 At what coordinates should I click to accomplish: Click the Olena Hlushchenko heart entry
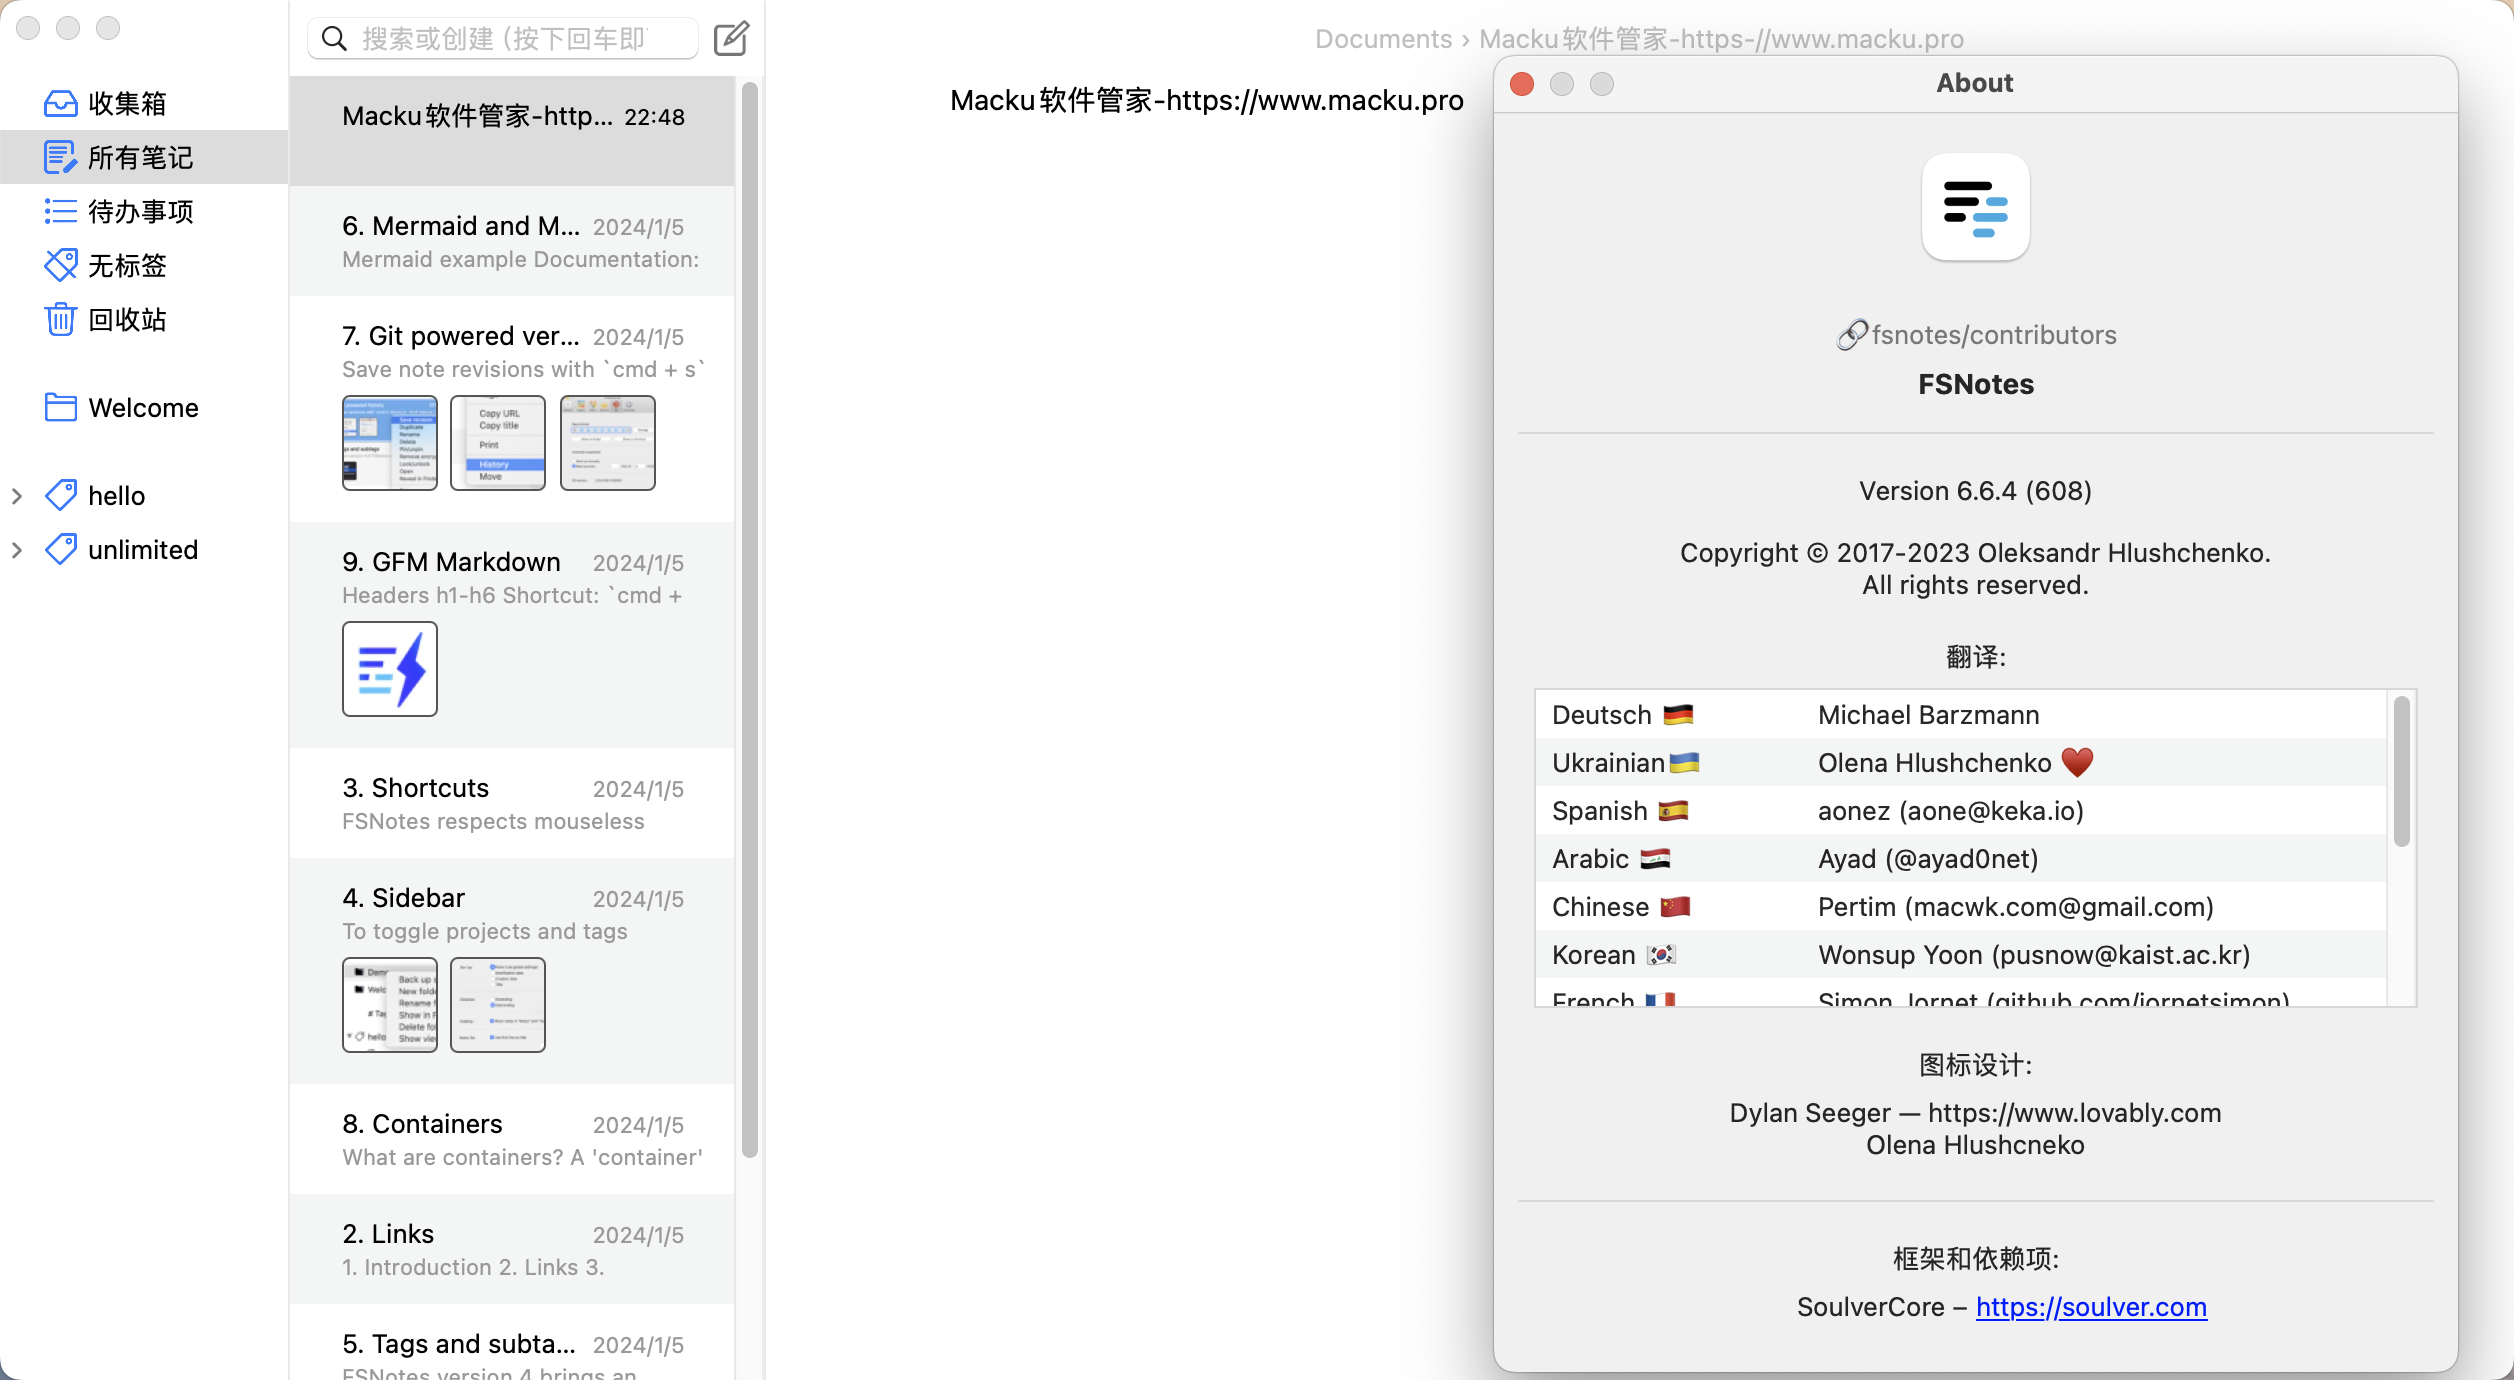pyautogui.click(x=1955, y=763)
